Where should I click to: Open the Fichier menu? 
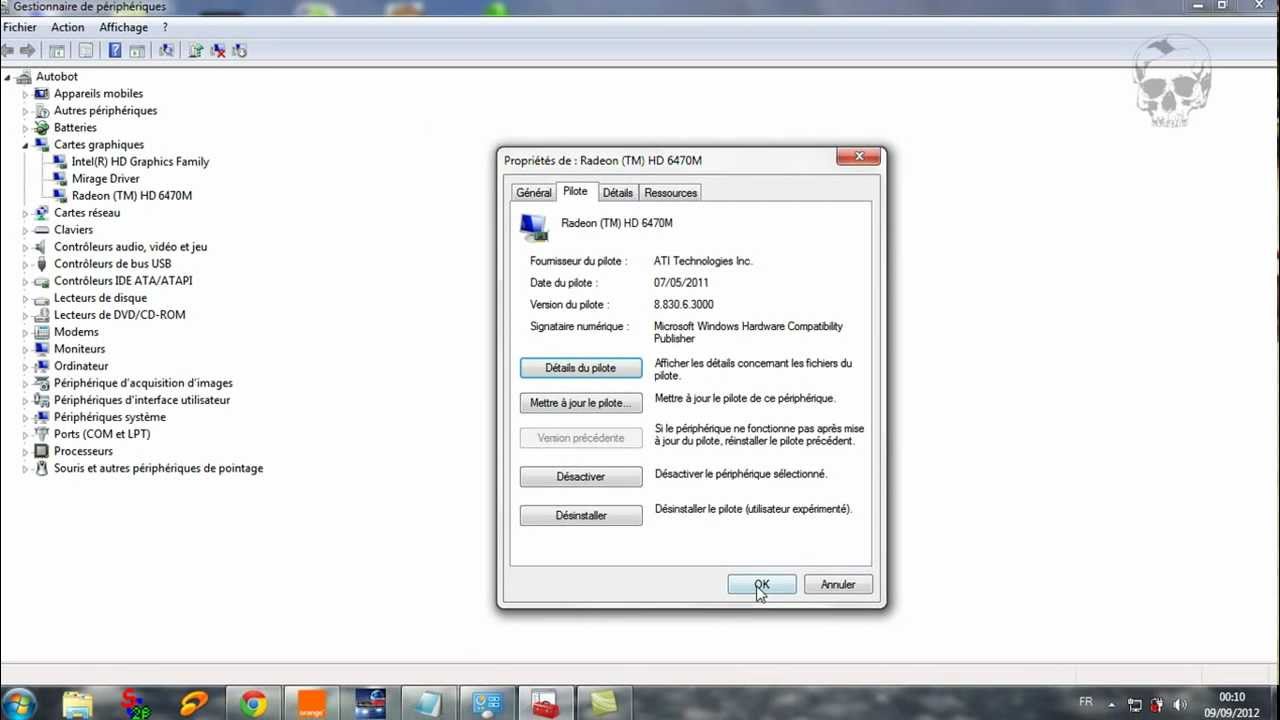pos(20,28)
